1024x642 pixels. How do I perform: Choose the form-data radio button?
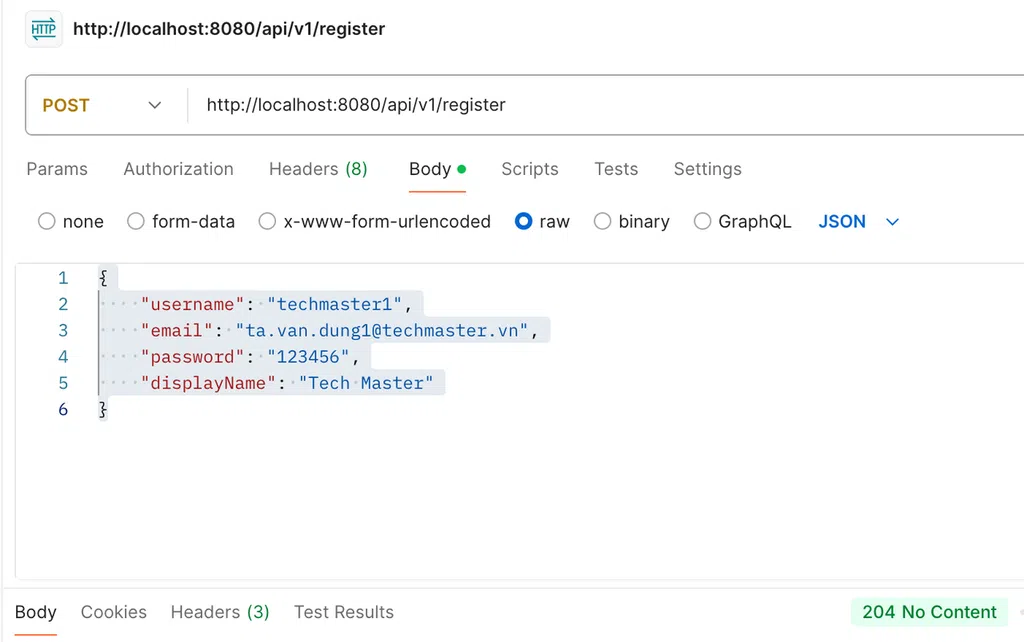click(x=136, y=221)
